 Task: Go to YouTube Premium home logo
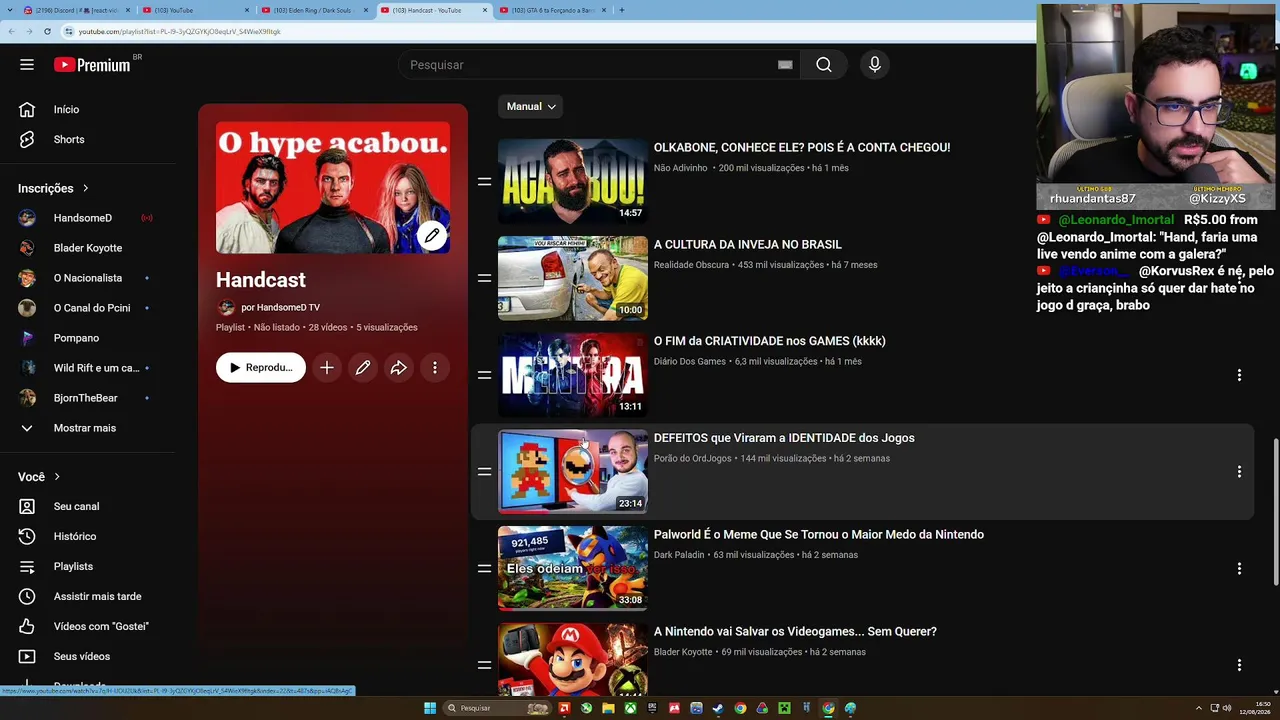point(92,65)
